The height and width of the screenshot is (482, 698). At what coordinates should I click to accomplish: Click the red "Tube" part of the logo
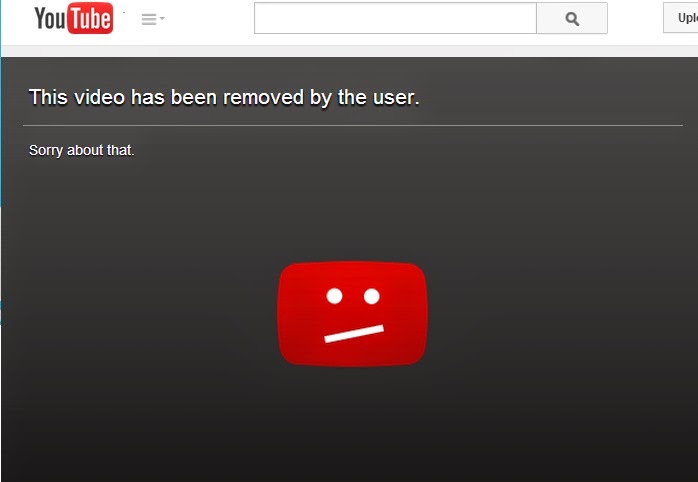click(90, 18)
